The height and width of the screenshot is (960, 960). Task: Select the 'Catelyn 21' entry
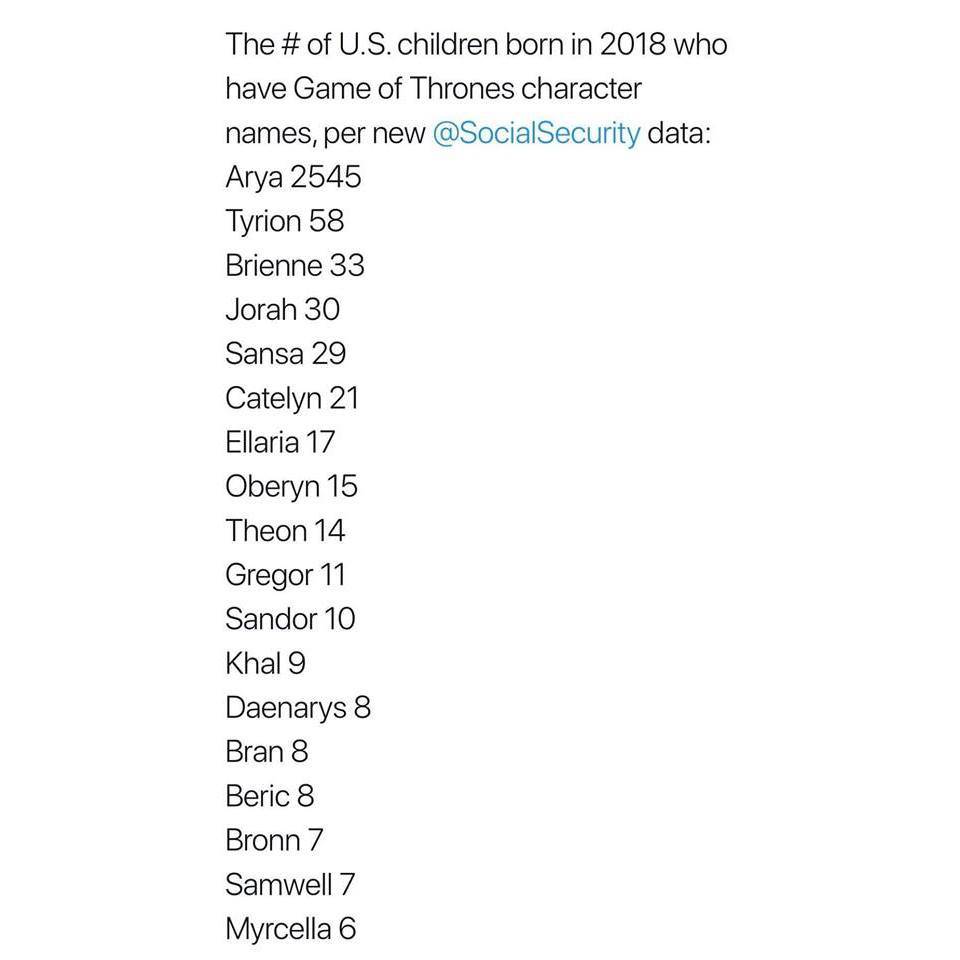(x=292, y=398)
